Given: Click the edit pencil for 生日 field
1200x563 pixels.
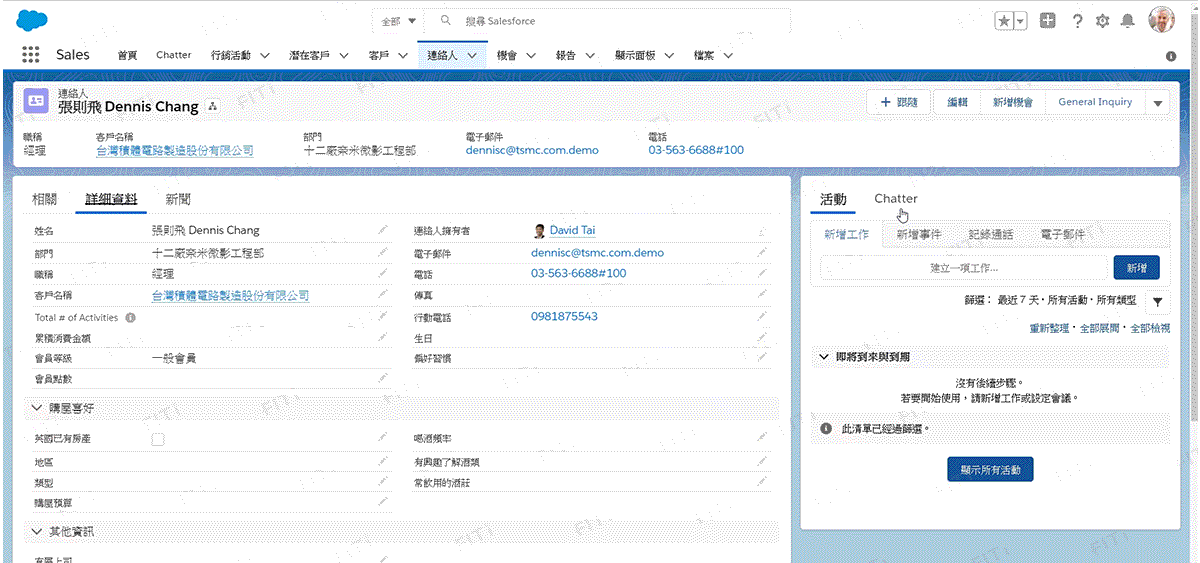Looking at the screenshot, I should (x=762, y=337).
